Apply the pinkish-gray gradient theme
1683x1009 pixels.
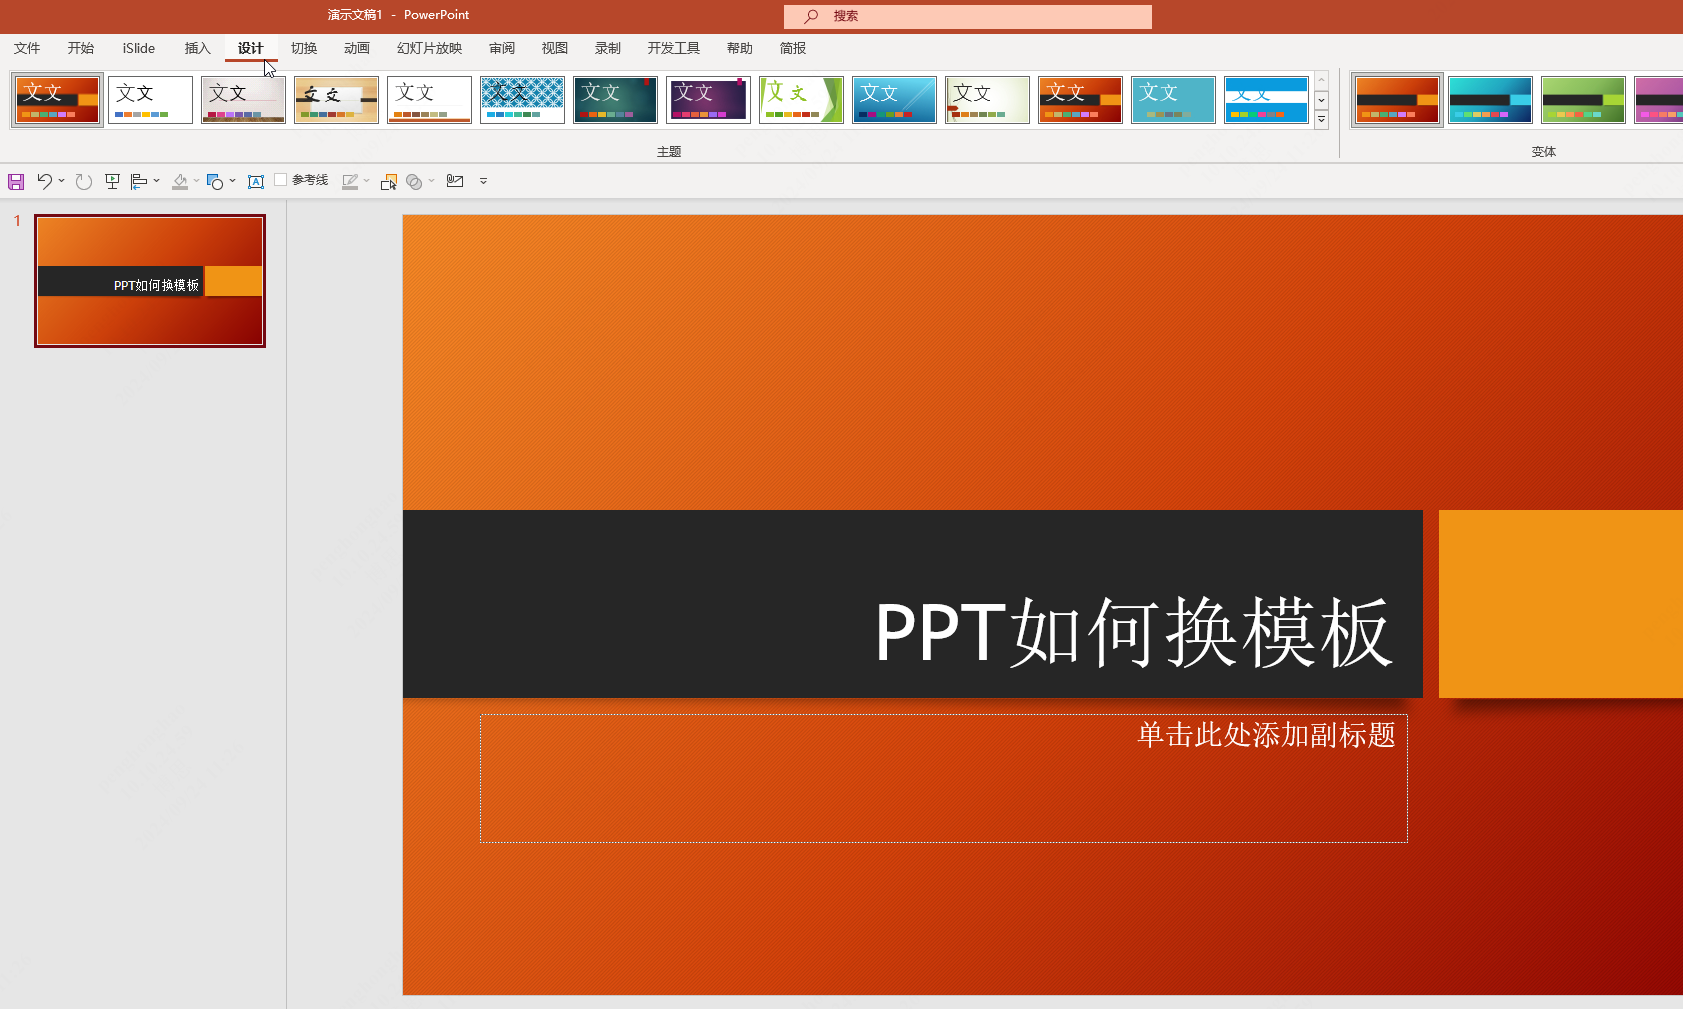pyautogui.click(x=243, y=100)
